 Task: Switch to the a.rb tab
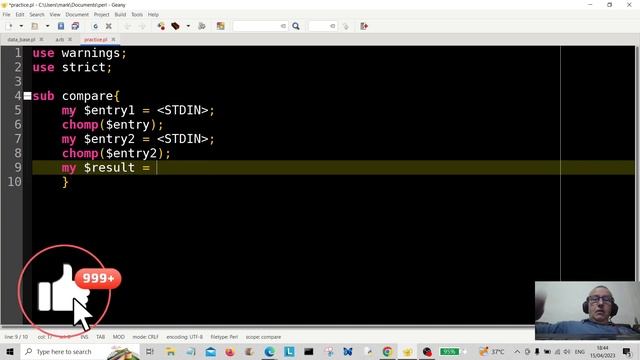[60, 40]
